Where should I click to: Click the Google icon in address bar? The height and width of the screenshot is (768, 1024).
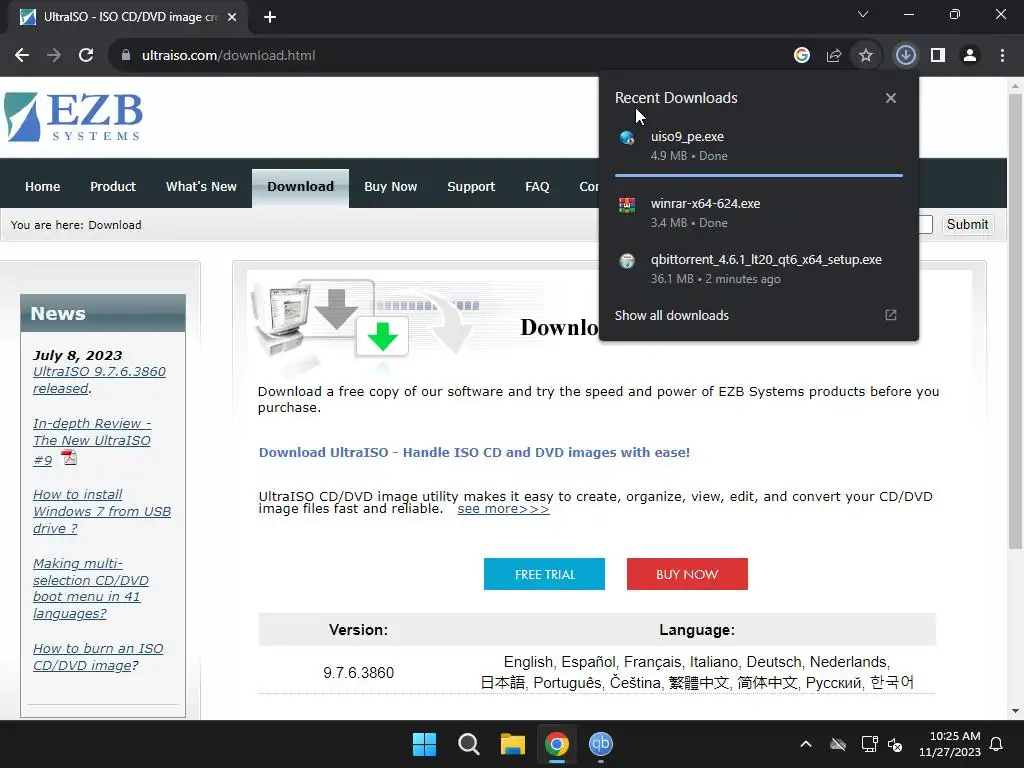pyautogui.click(x=802, y=56)
